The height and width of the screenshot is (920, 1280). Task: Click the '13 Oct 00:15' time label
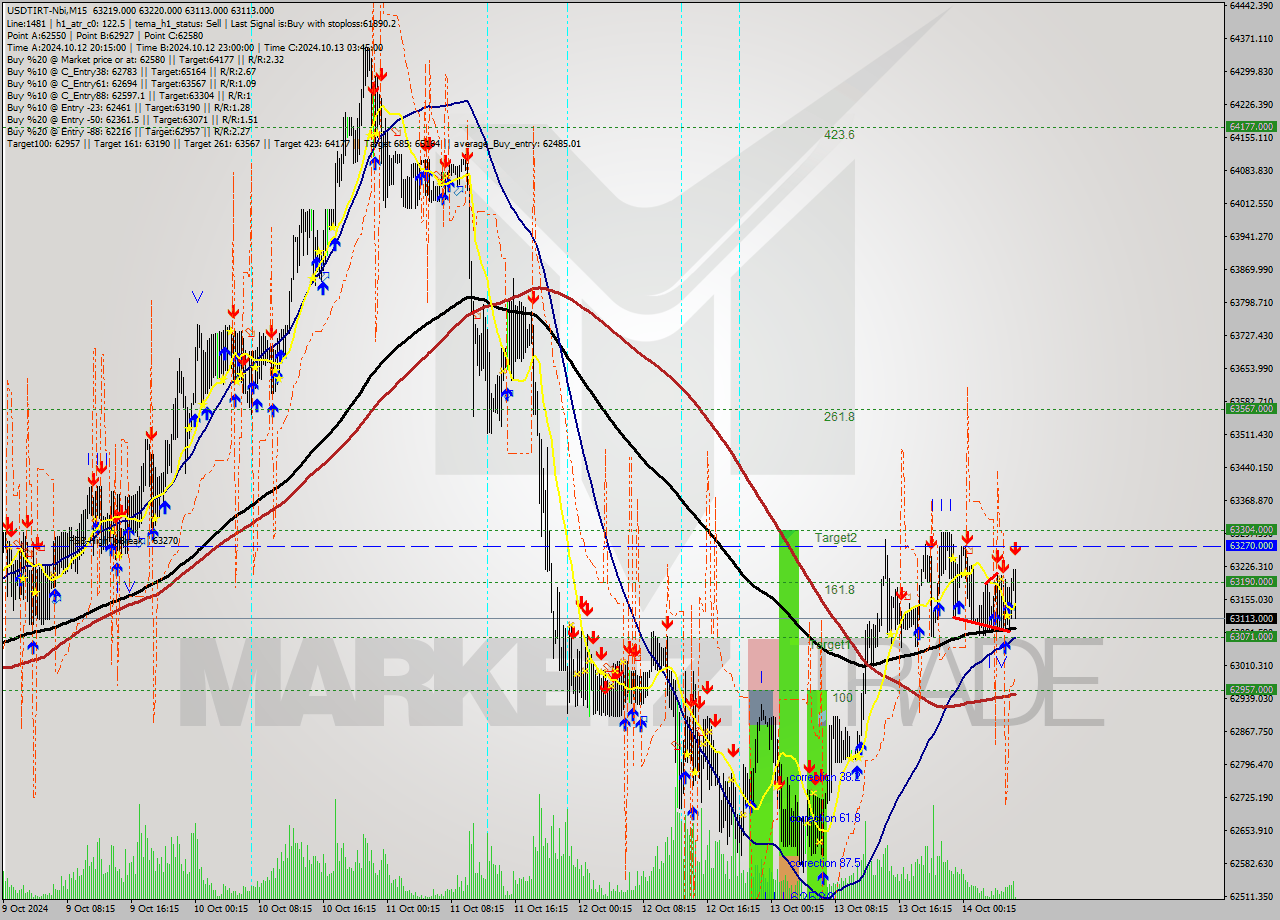click(796, 909)
